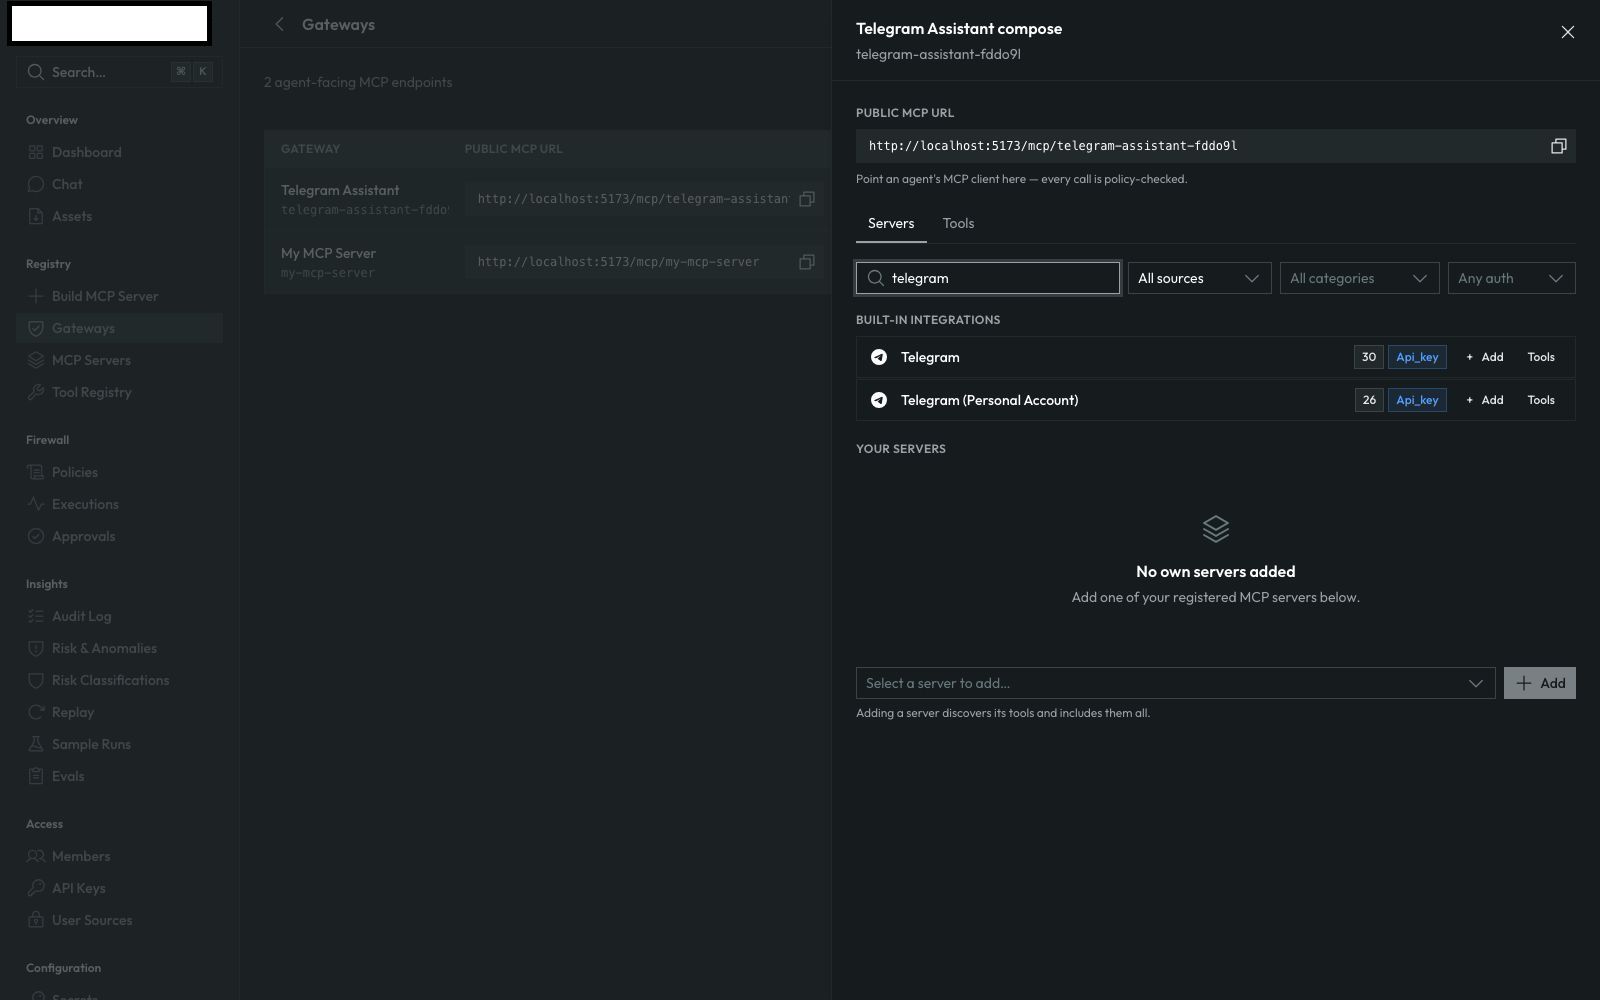Focus the telegram server search field
Viewport: 1600px width, 1000px height.
tap(988, 278)
